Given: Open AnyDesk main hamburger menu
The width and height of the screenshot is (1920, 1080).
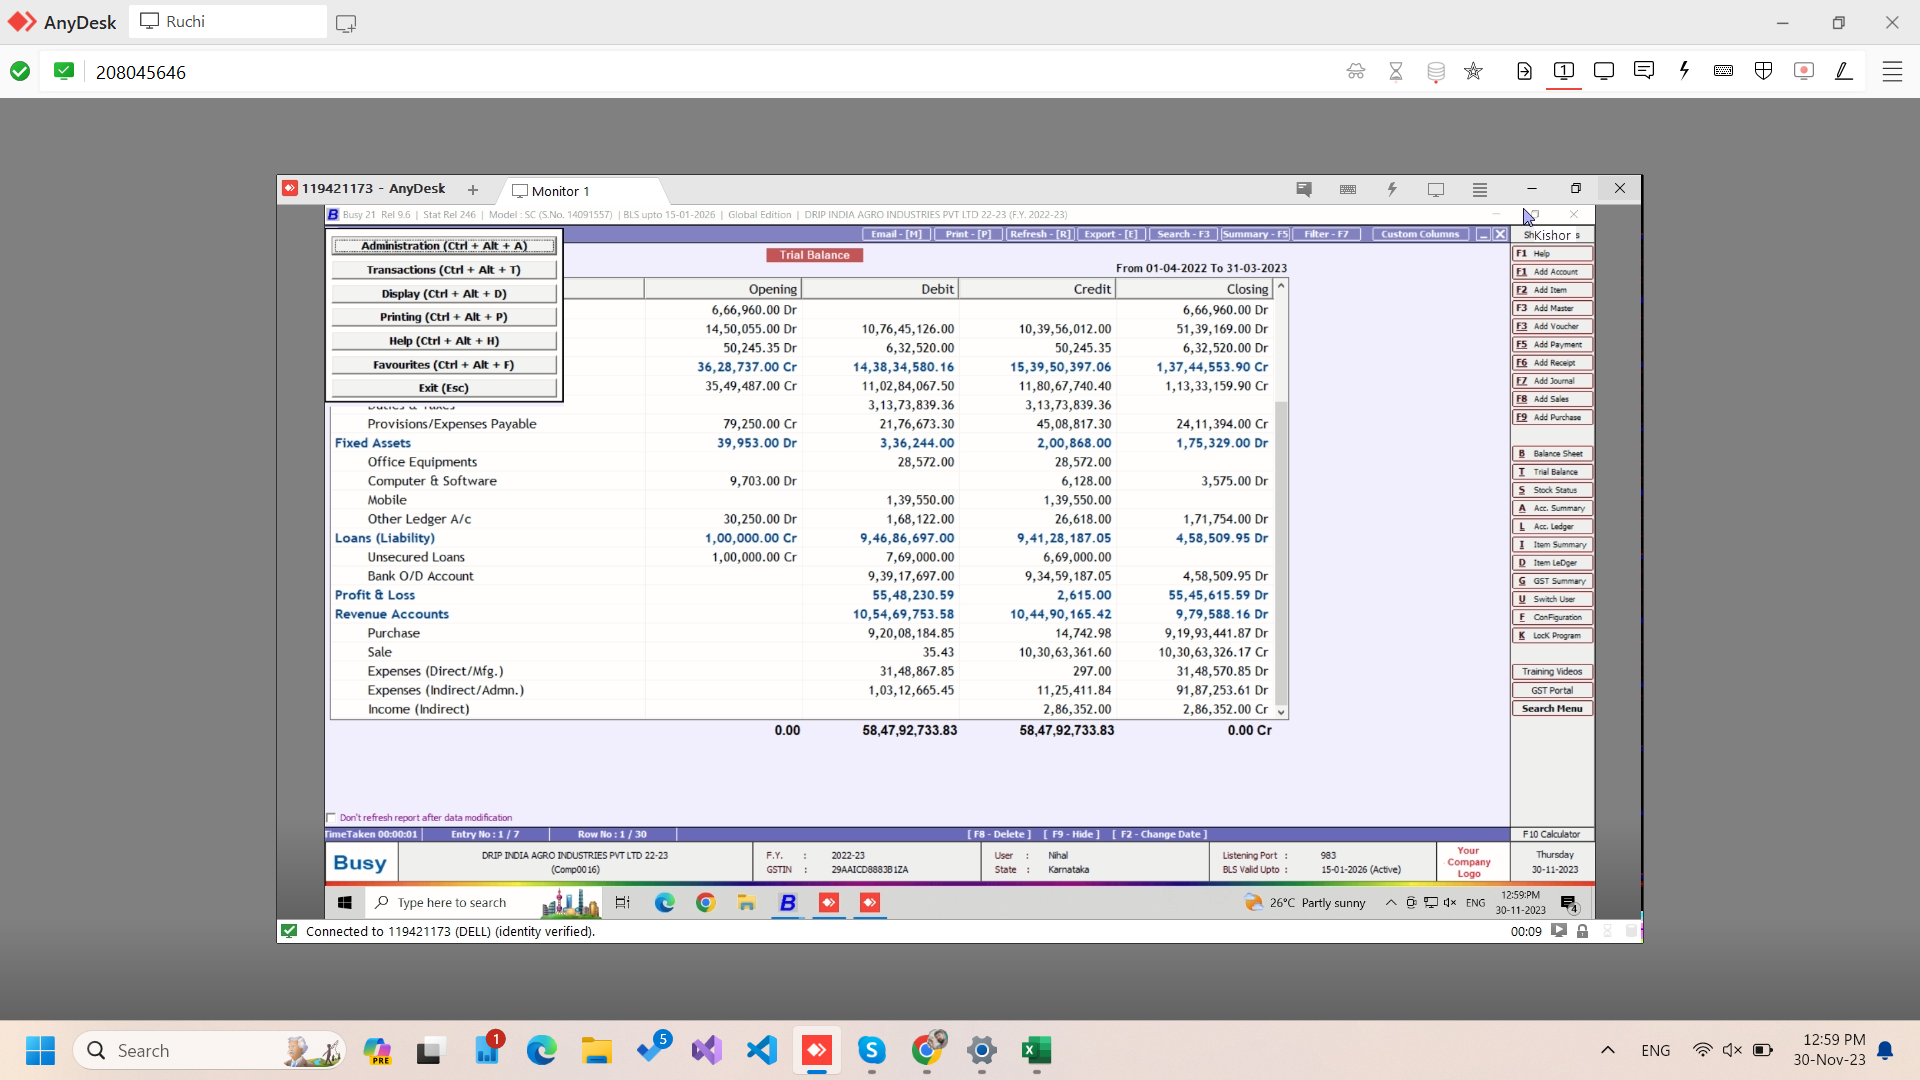Looking at the screenshot, I should point(1892,71).
